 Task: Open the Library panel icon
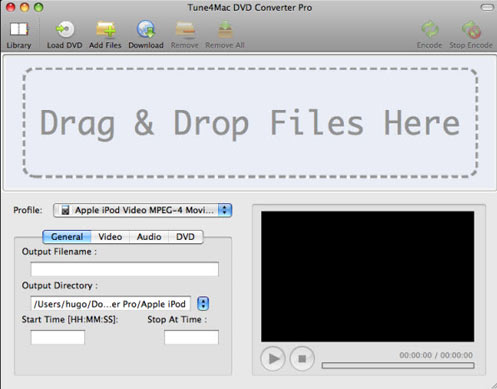19,29
